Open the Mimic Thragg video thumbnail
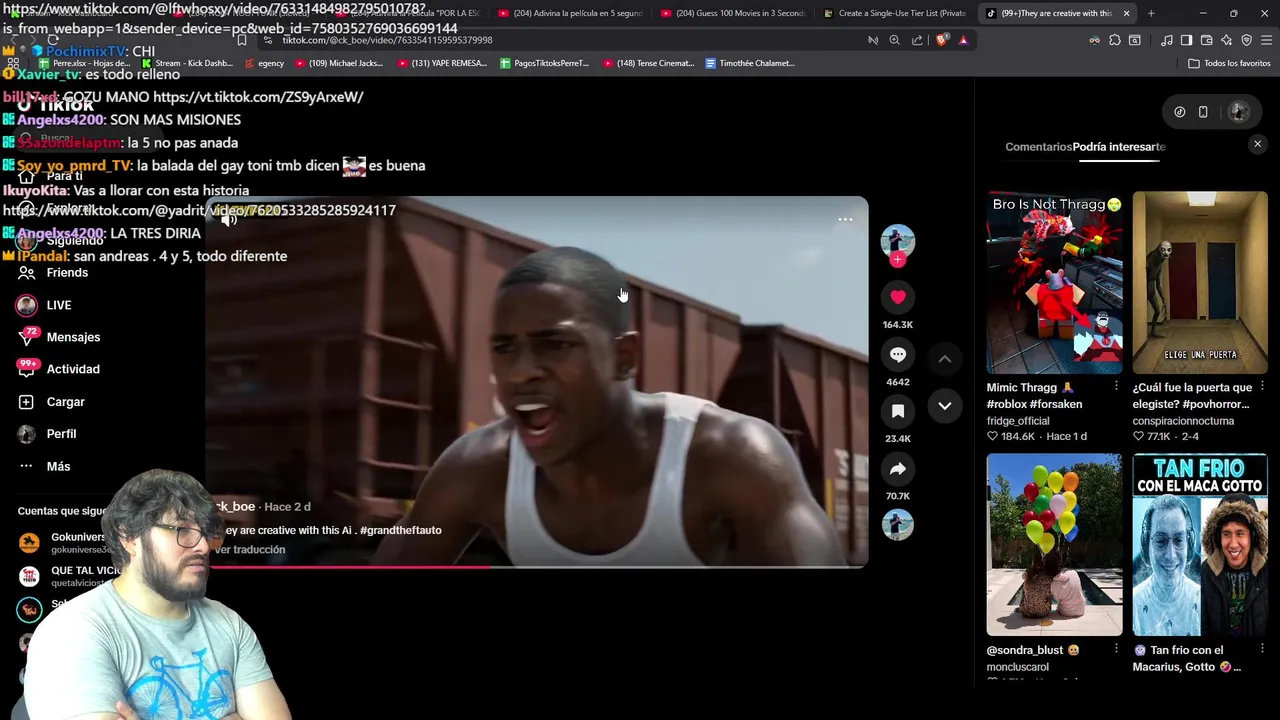This screenshot has height=720, width=1280. tap(1054, 283)
